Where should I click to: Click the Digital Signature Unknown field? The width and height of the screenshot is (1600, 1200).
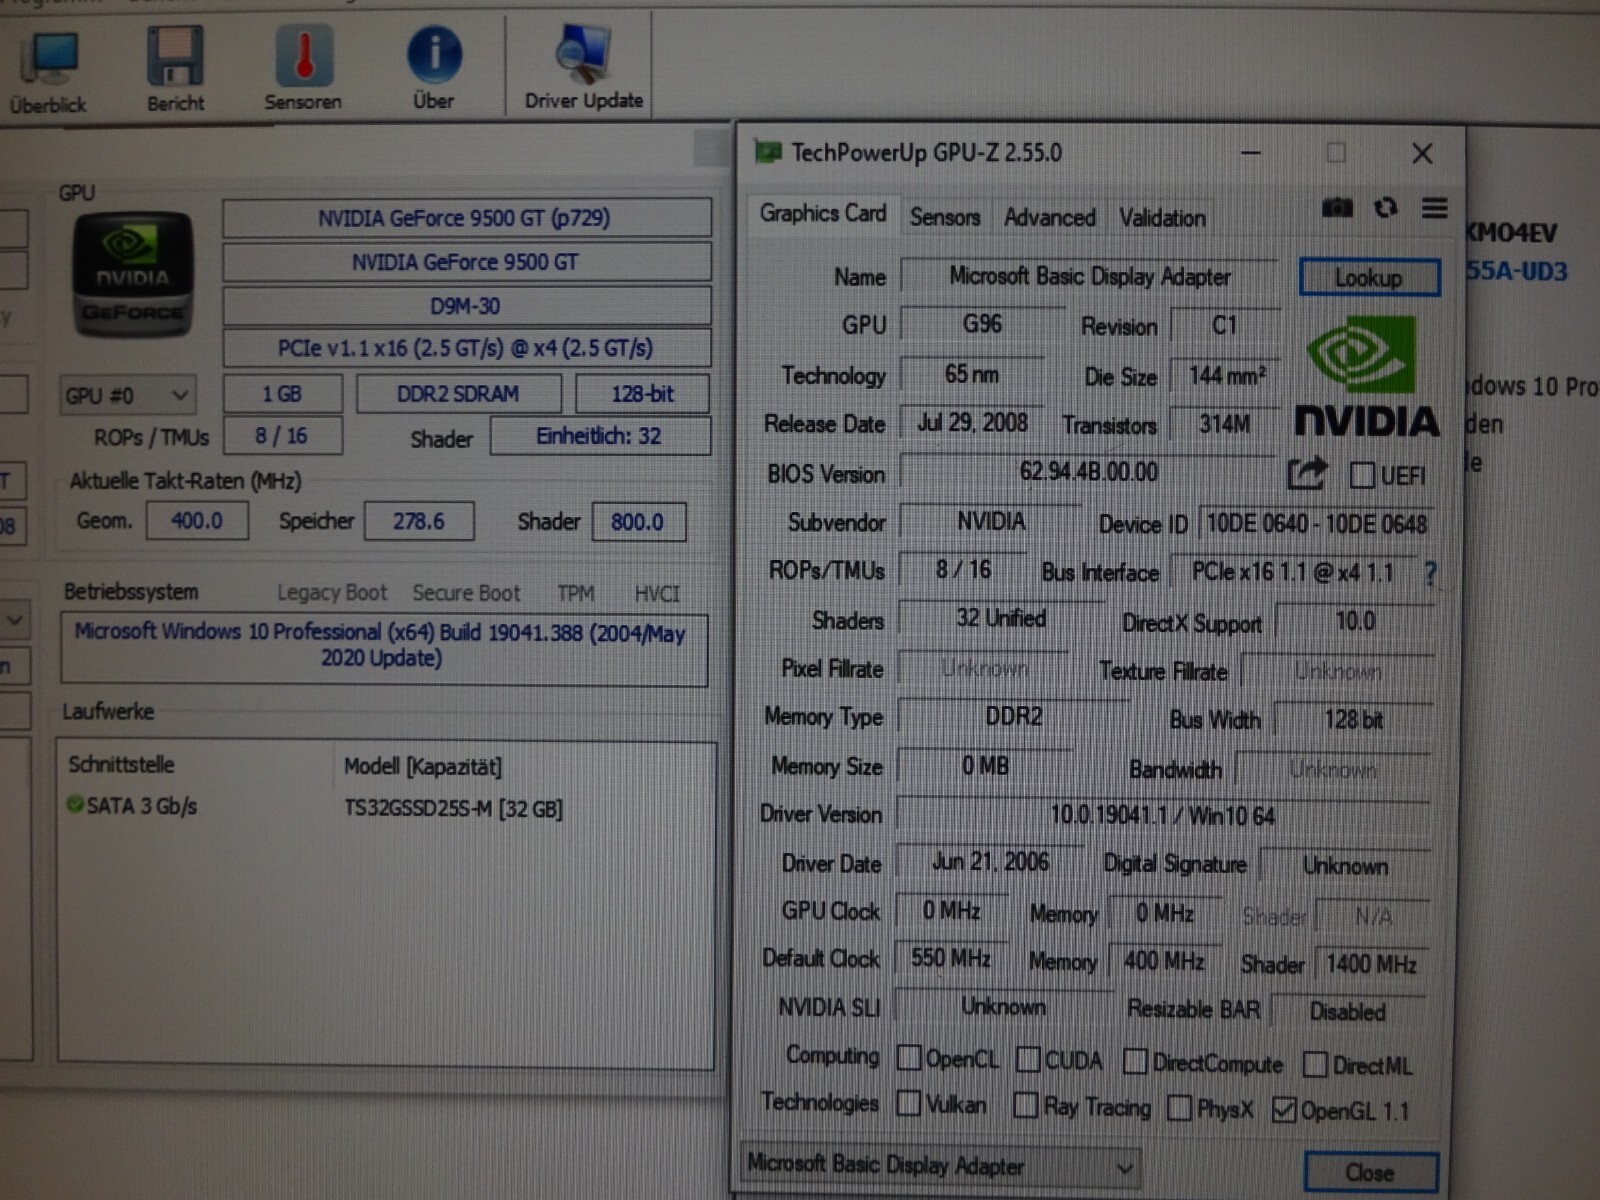1344,865
